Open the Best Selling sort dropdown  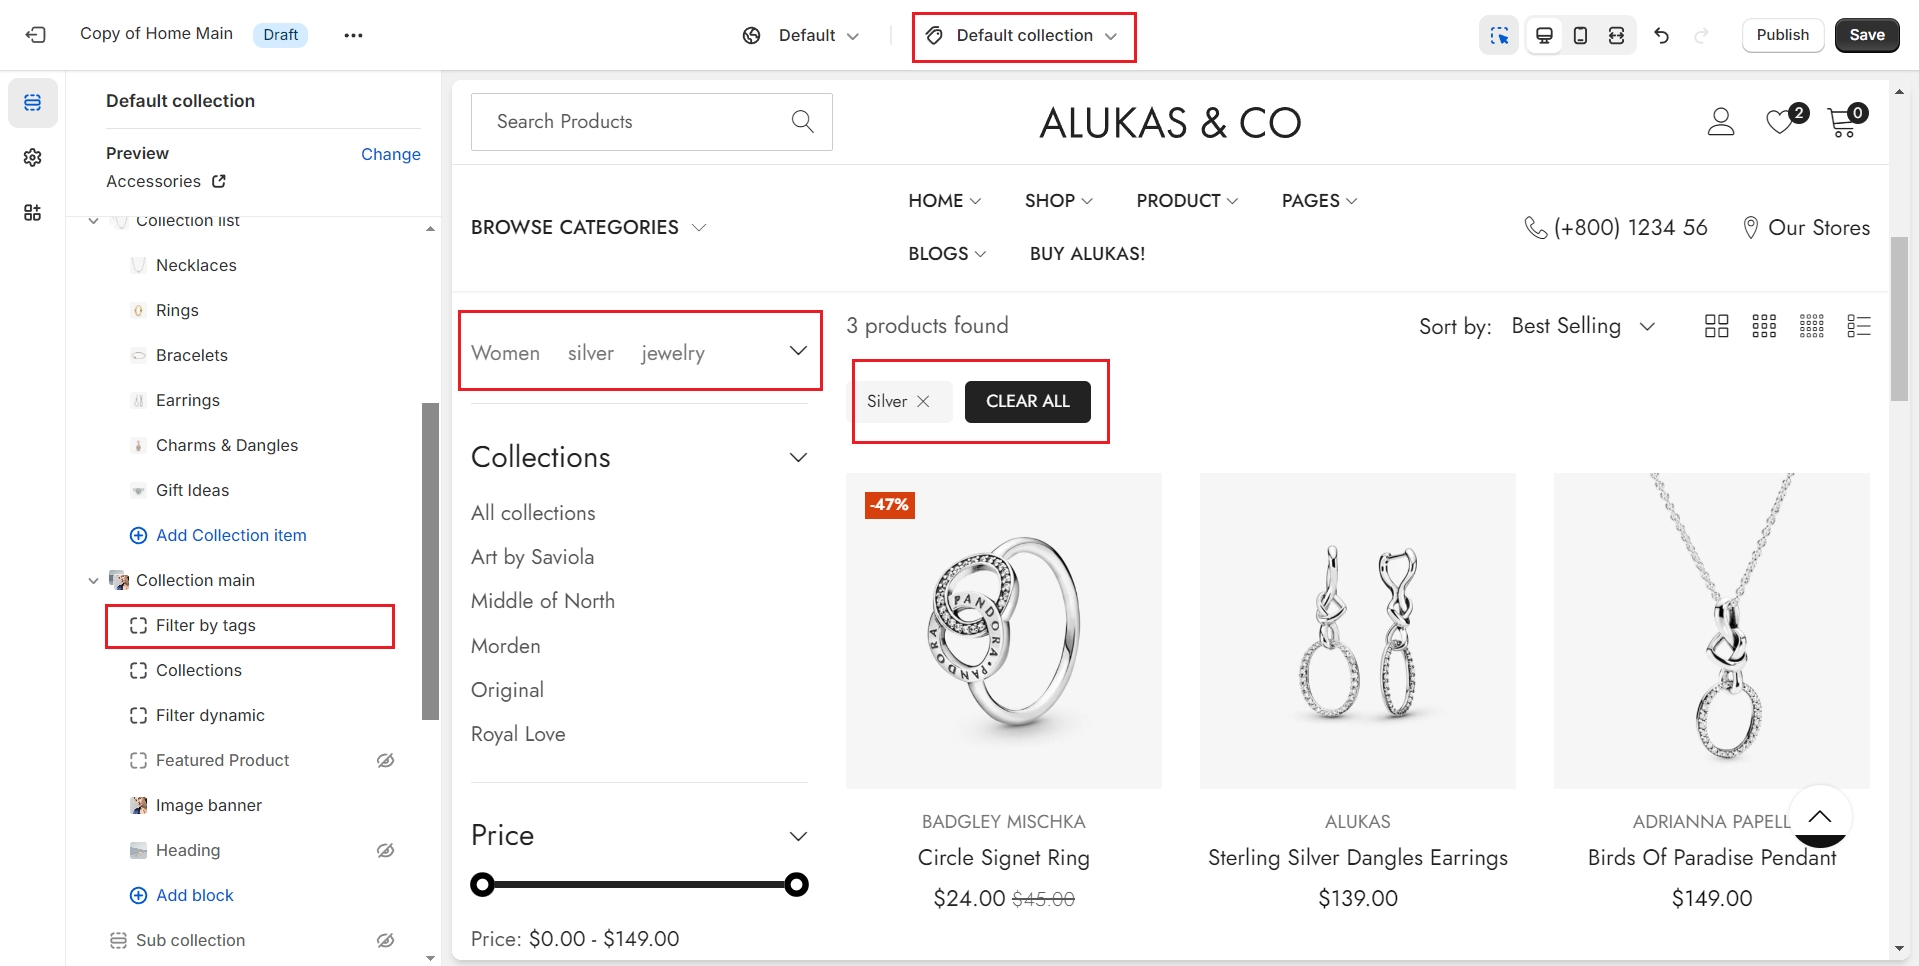tap(1582, 326)
